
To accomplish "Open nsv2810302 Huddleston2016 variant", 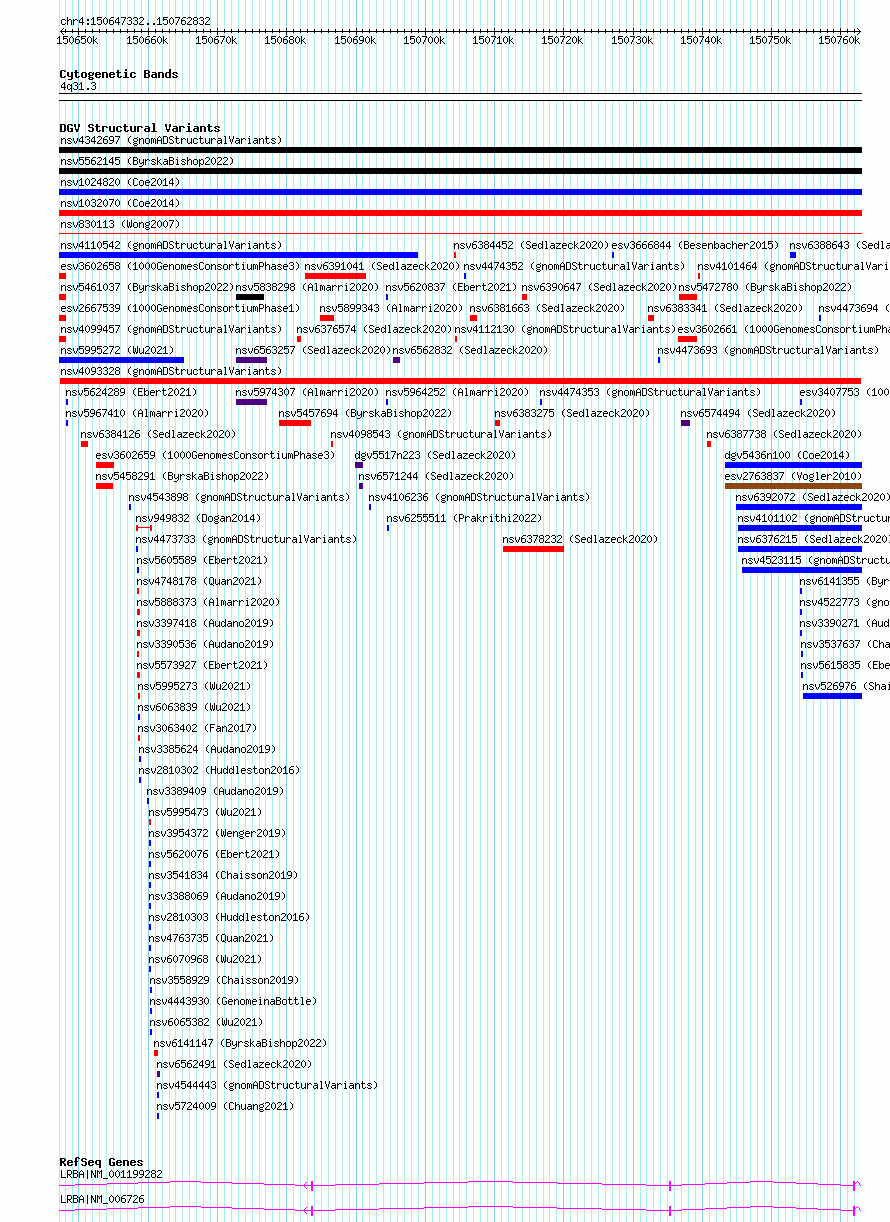I will tap(218, 770).
